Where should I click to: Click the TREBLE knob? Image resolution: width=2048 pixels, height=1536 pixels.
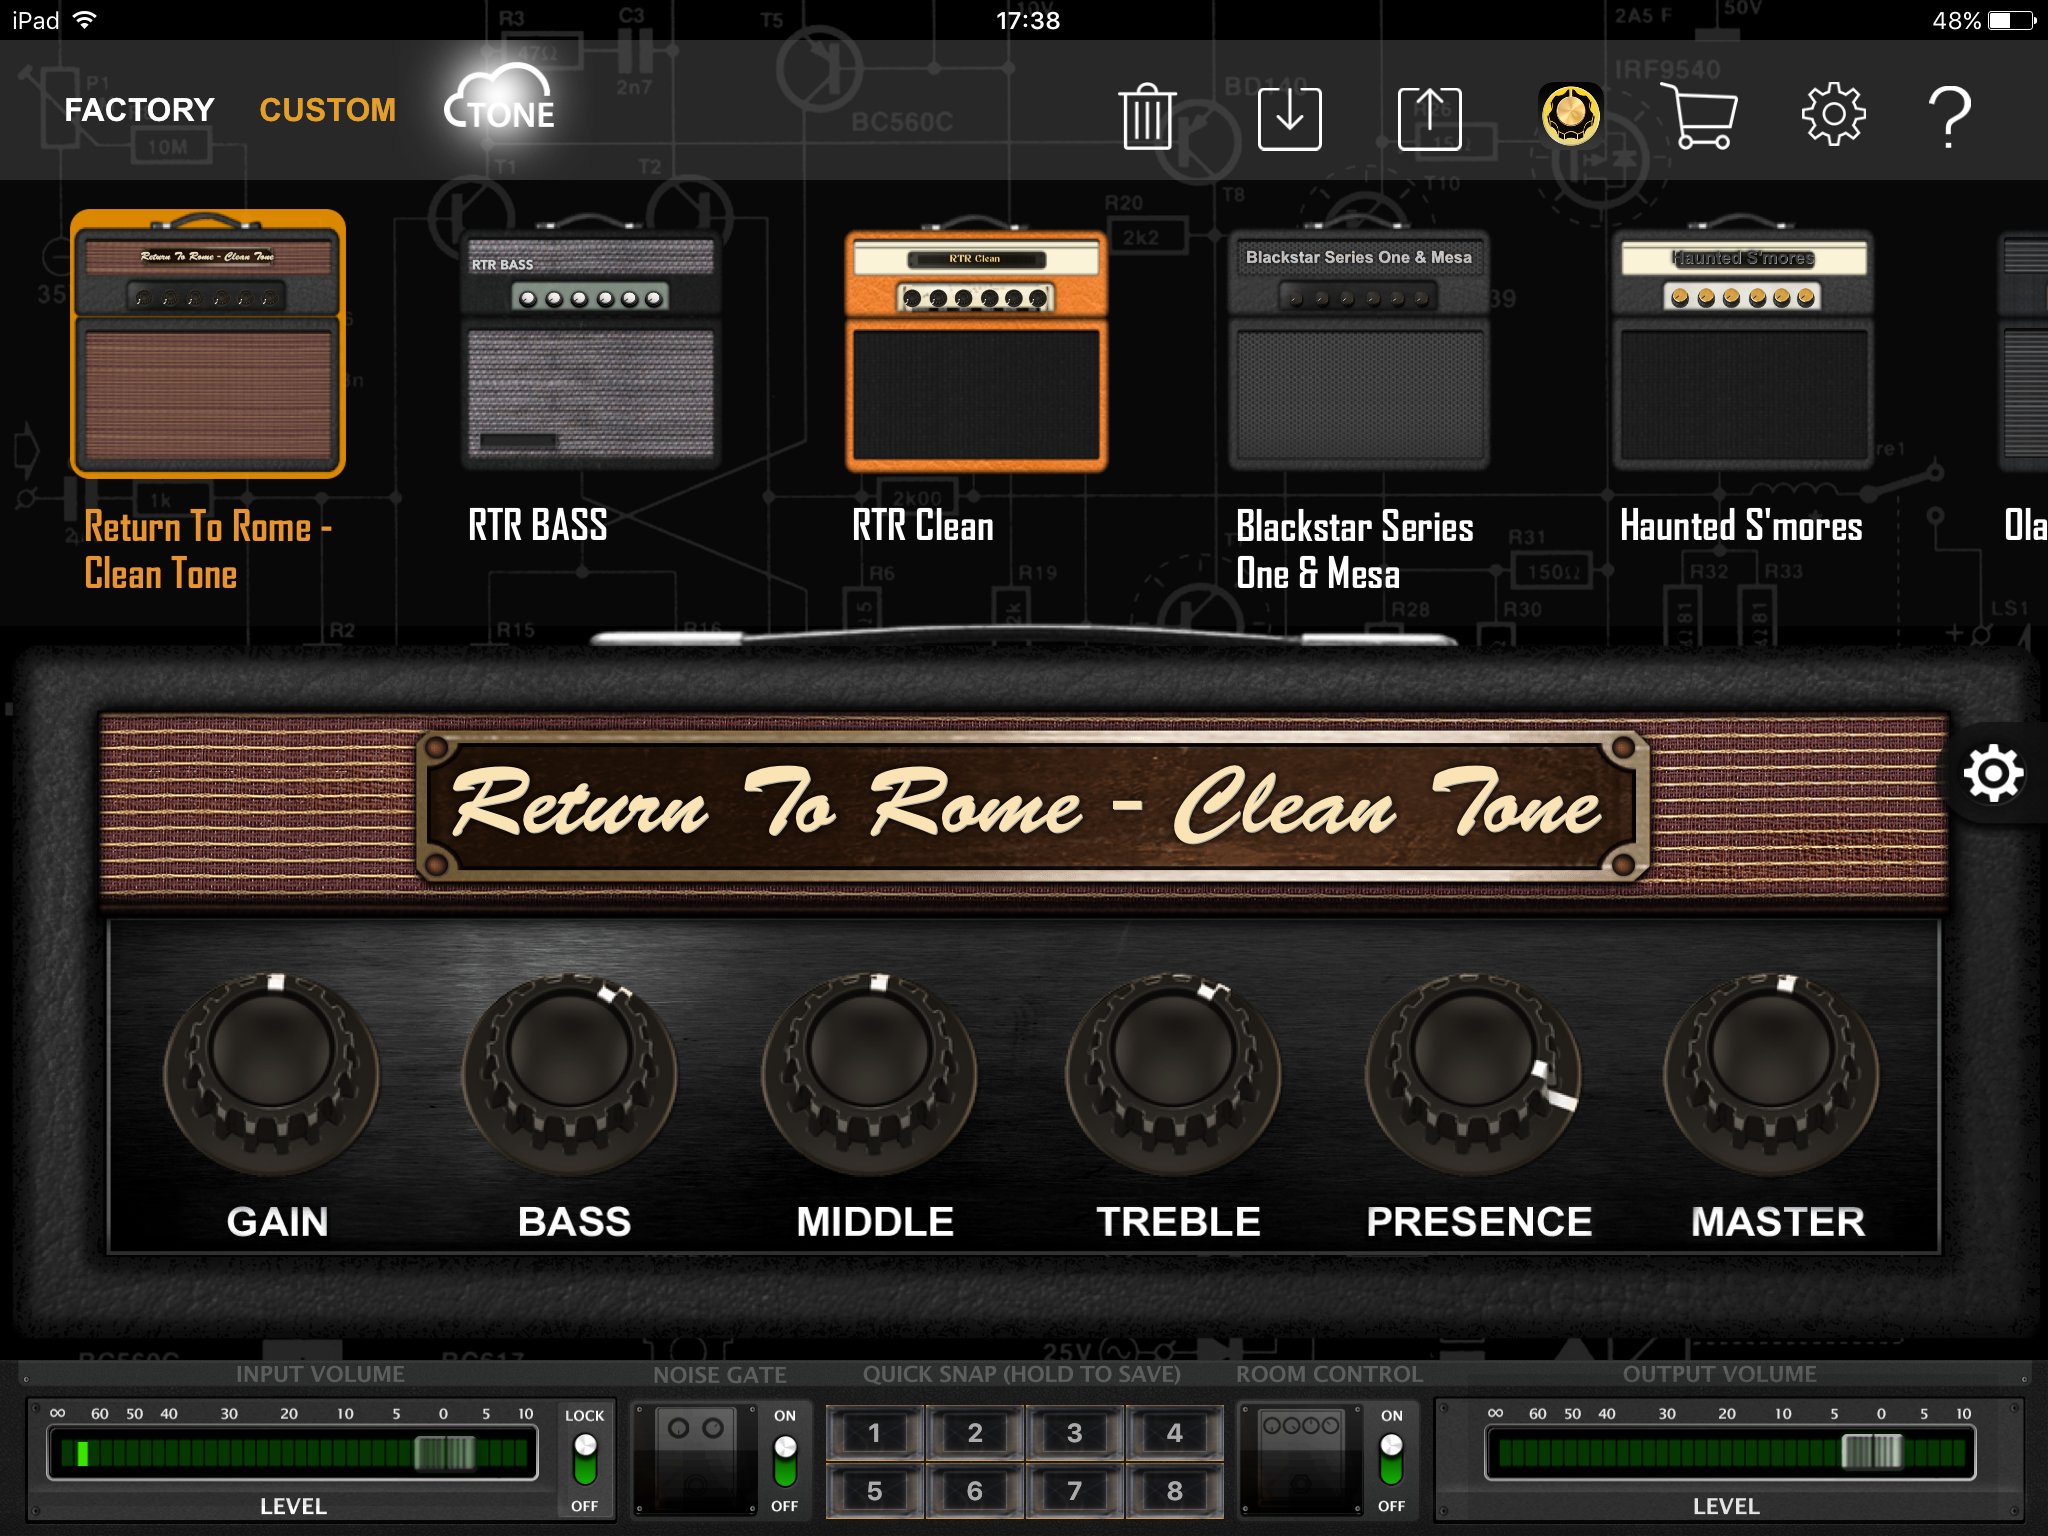click(x=1174, y=1072)
